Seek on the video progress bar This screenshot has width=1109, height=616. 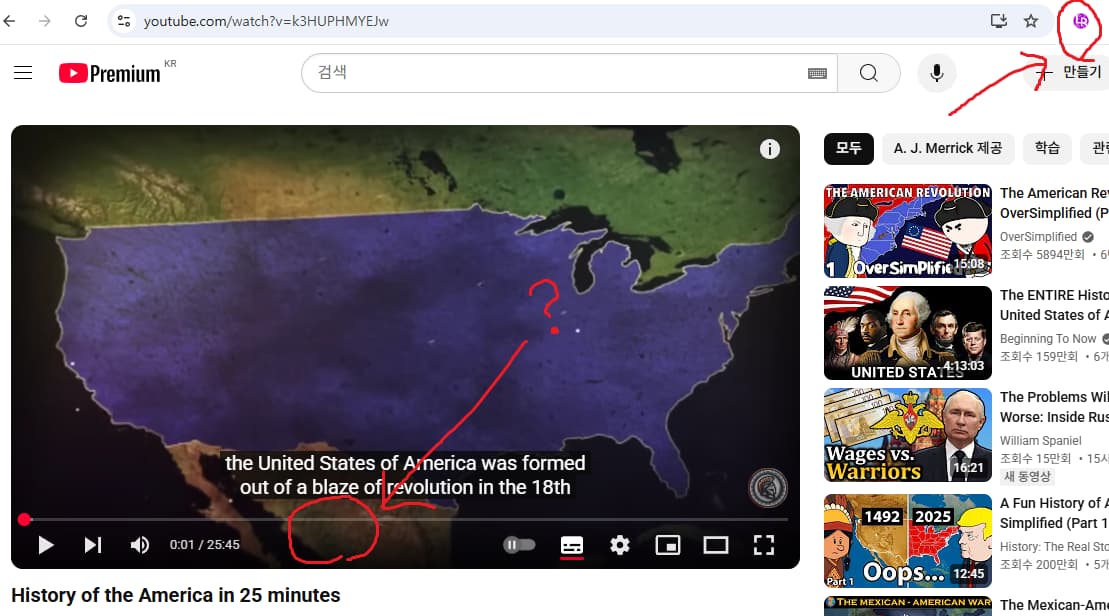click(406, 520)
